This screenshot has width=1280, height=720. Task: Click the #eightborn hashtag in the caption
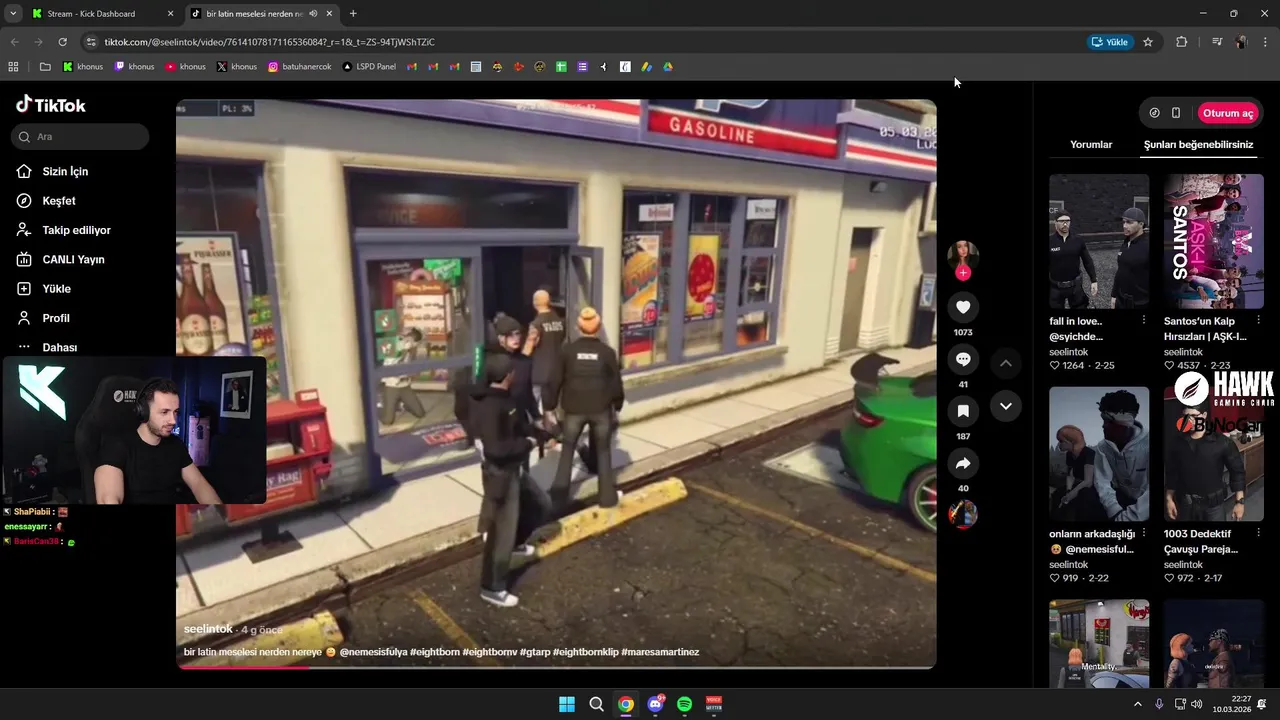pos(435,652)
